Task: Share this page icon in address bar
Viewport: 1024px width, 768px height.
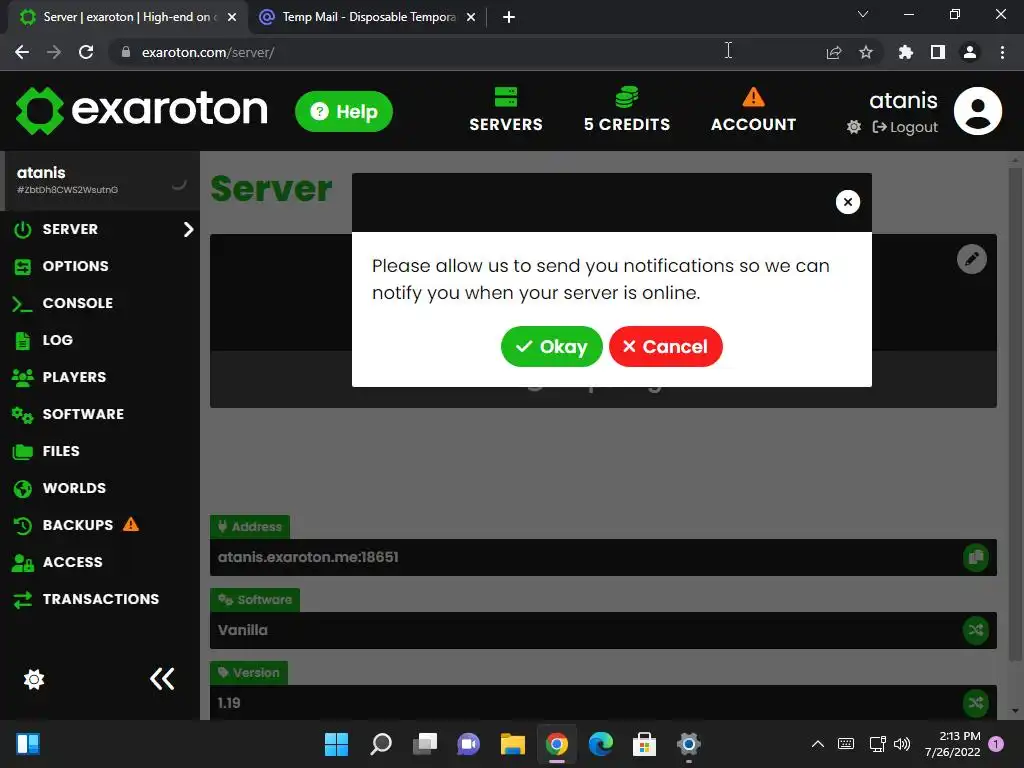Action: pos(833,52)
